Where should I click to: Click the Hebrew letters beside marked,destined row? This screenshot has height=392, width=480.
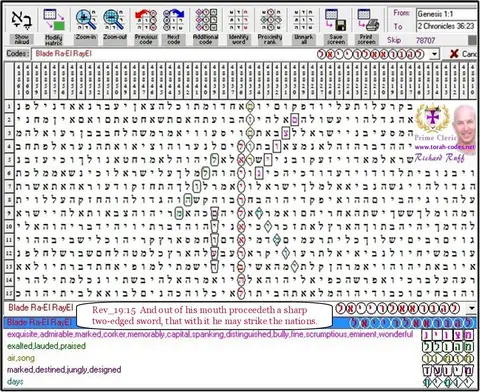point(448,370)
